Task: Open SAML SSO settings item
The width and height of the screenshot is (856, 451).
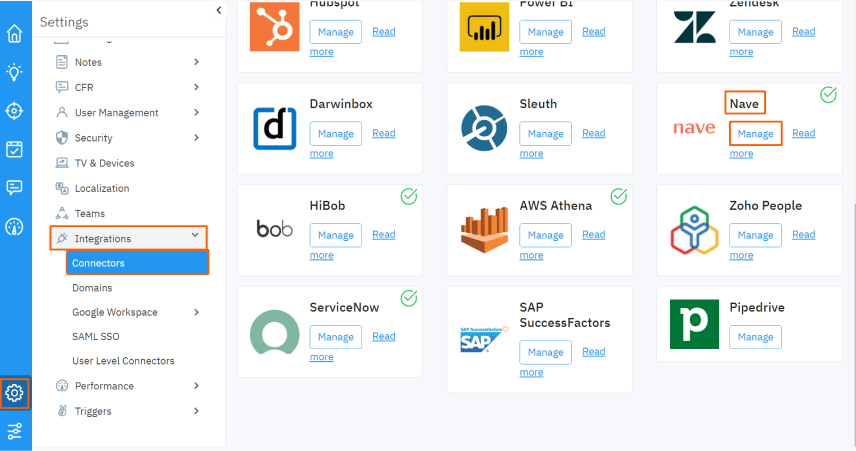Action: pos(96,336)
